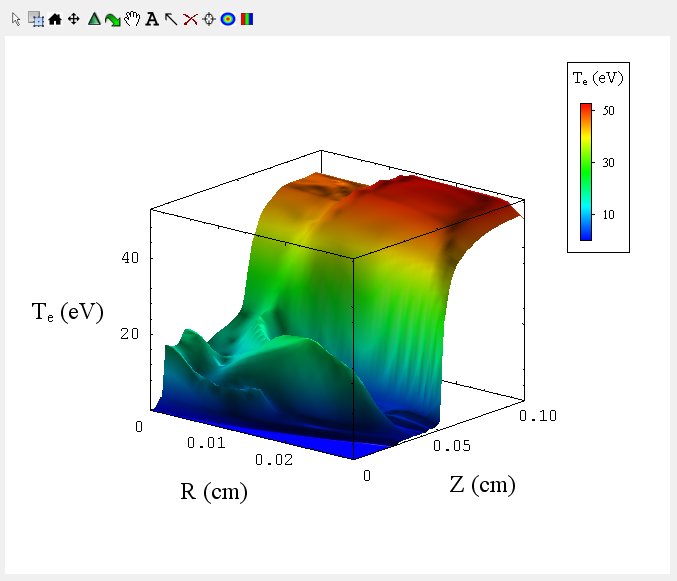This screenshot has height=581, width=677.
Task: Choose the four-way move tool
Action: [x=74, y=19]
